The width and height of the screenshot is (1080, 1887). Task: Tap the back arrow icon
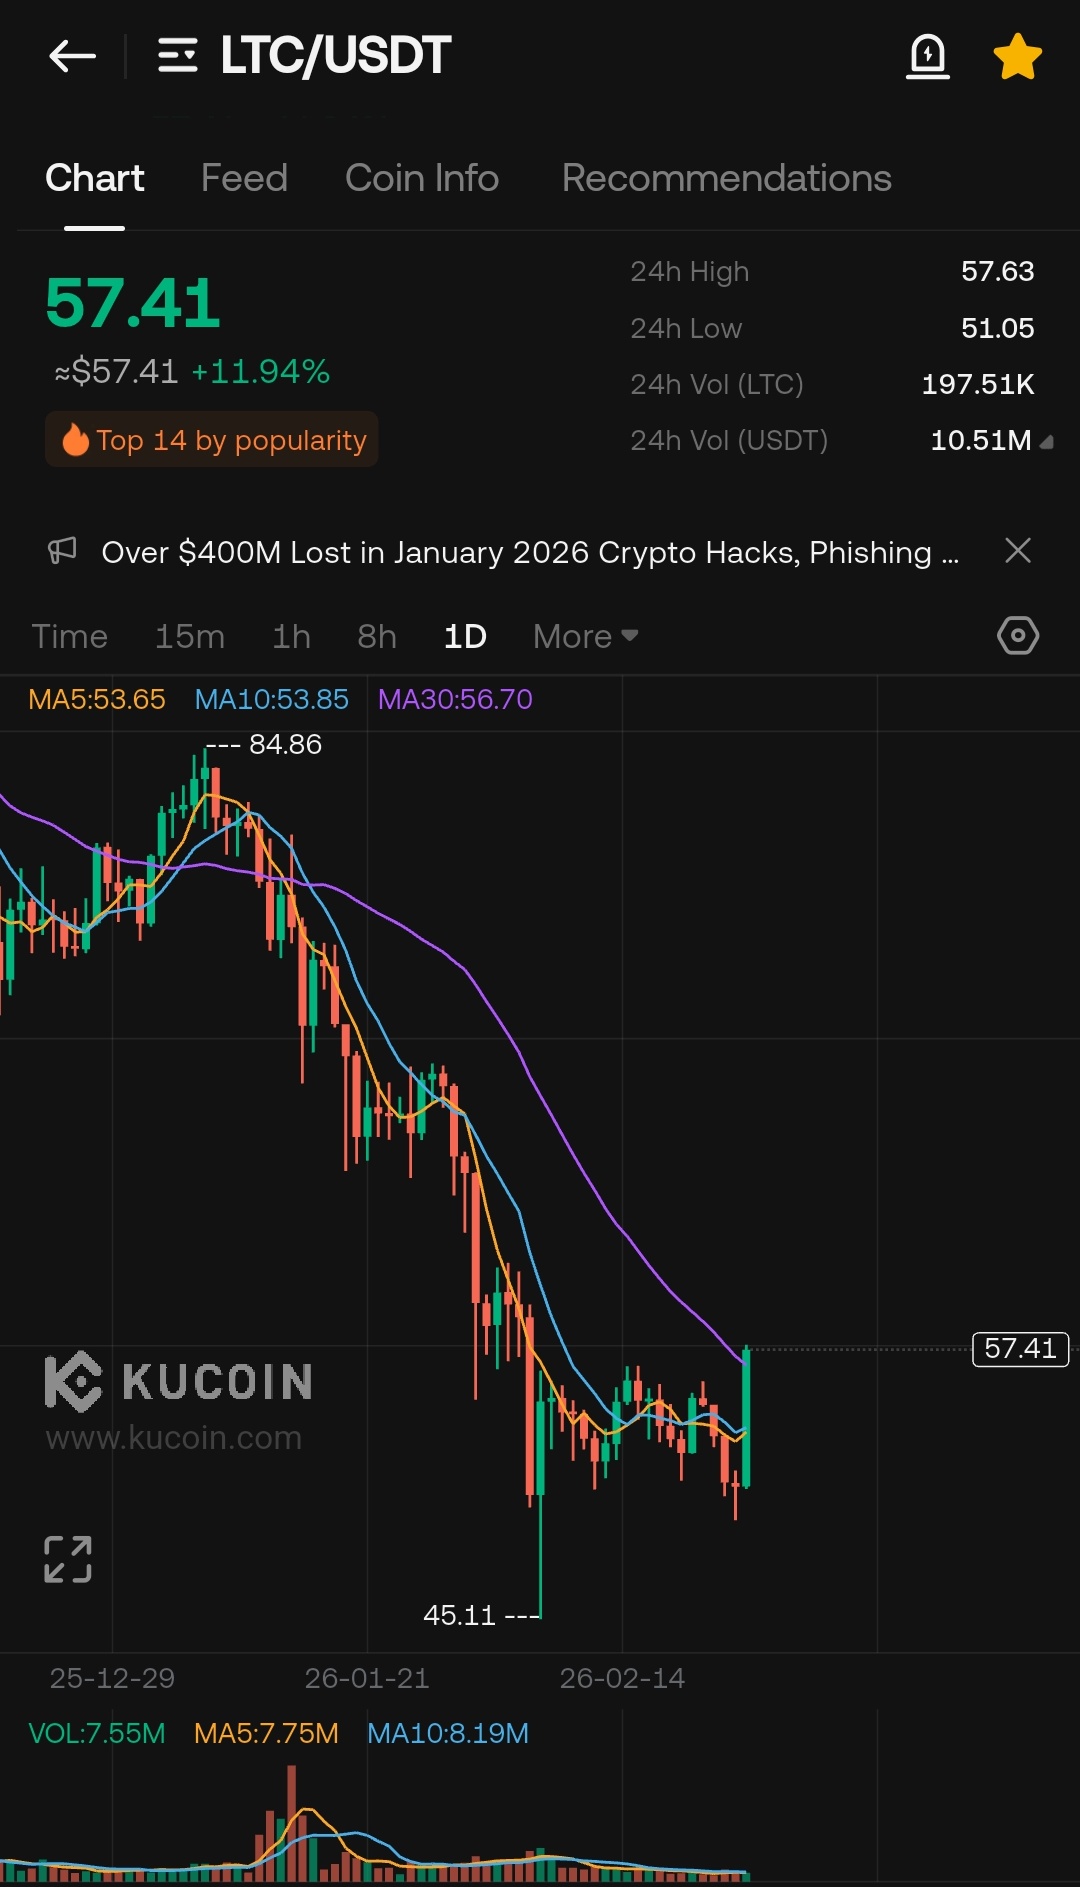click(72, 56)
